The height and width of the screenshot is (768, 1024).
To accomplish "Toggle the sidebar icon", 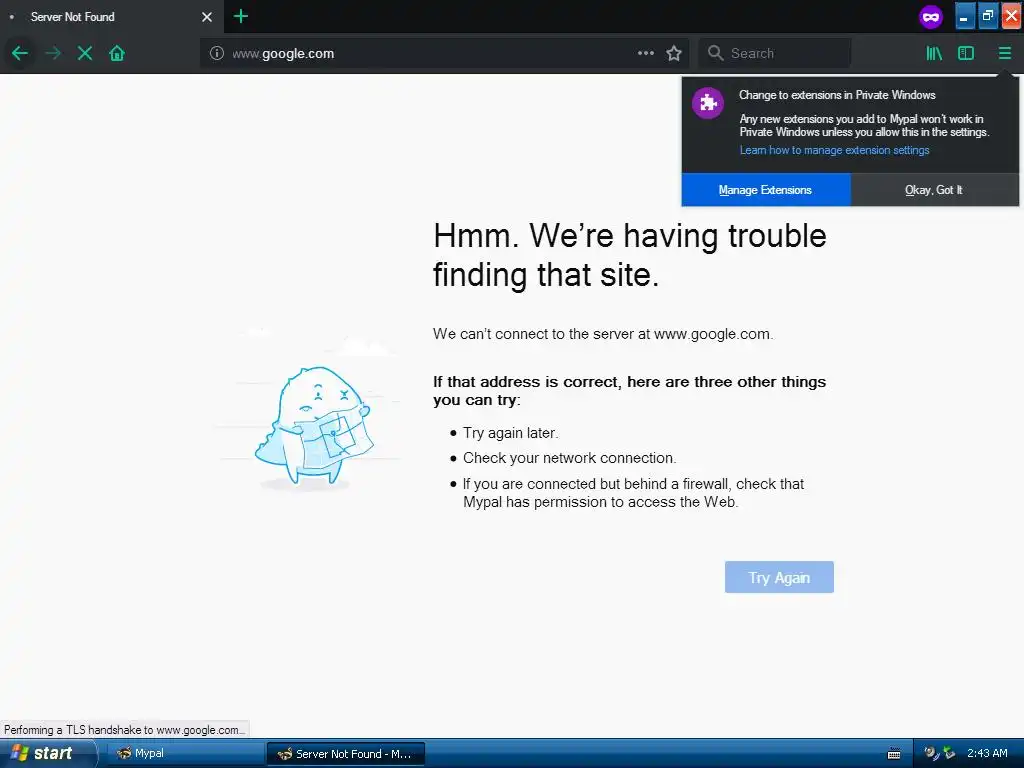I will [966, 53].
